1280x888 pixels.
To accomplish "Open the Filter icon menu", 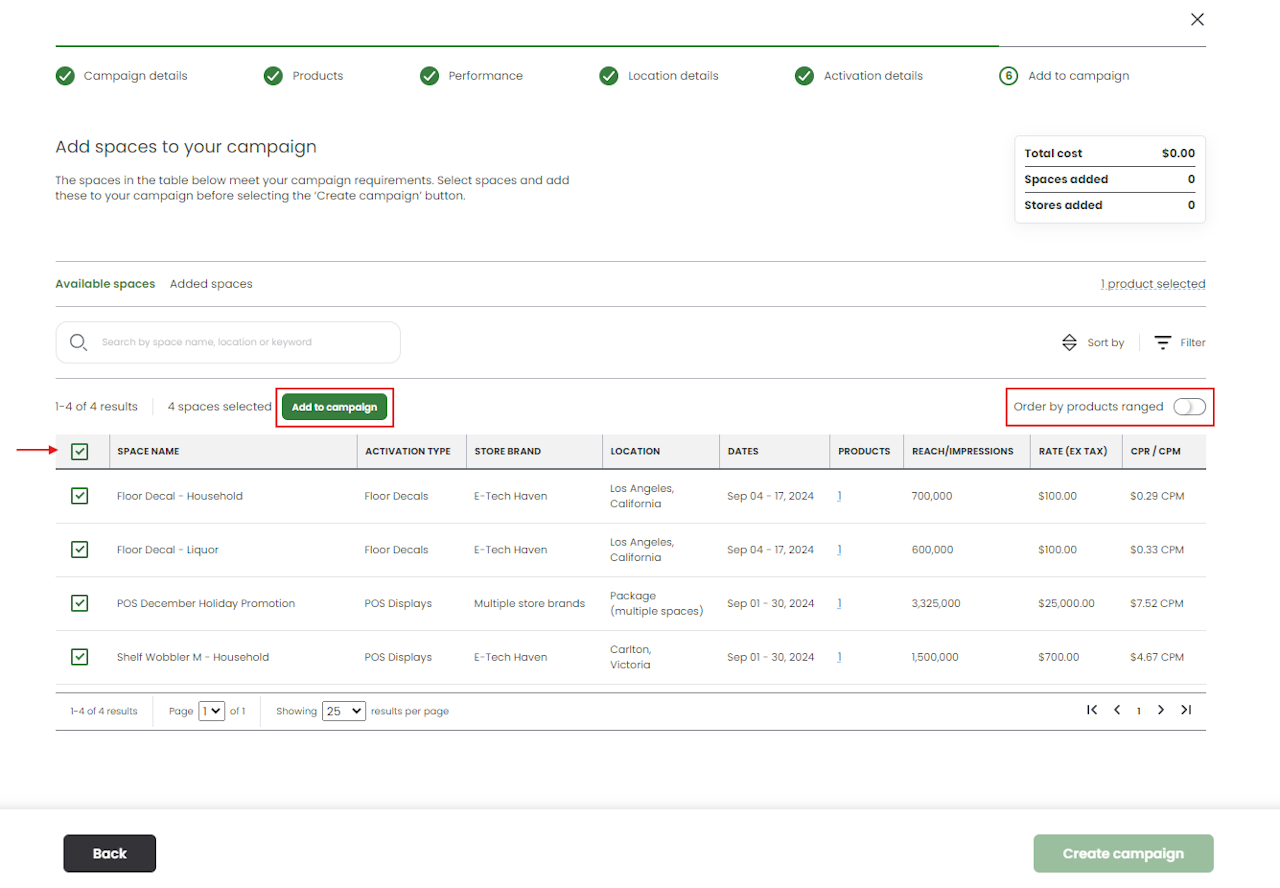I will [1163, 342].
